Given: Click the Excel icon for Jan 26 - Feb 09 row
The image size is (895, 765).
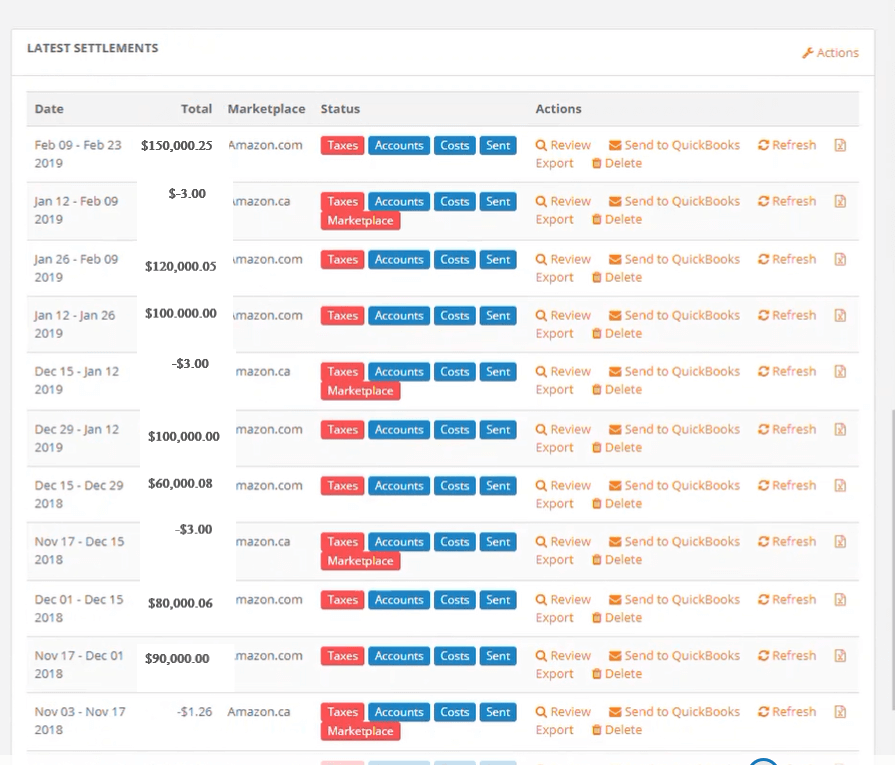Looking at the screenshot, I should pos(840,259).
